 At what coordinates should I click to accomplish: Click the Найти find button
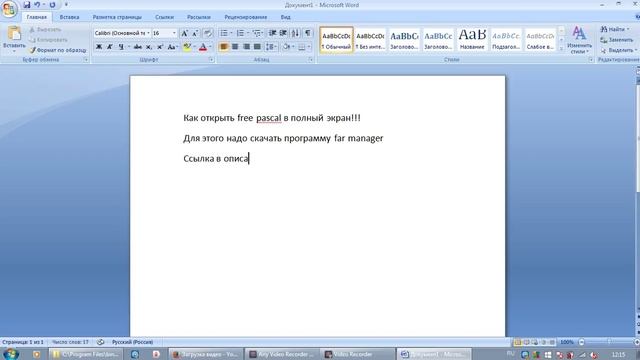(x=614, y=29)
